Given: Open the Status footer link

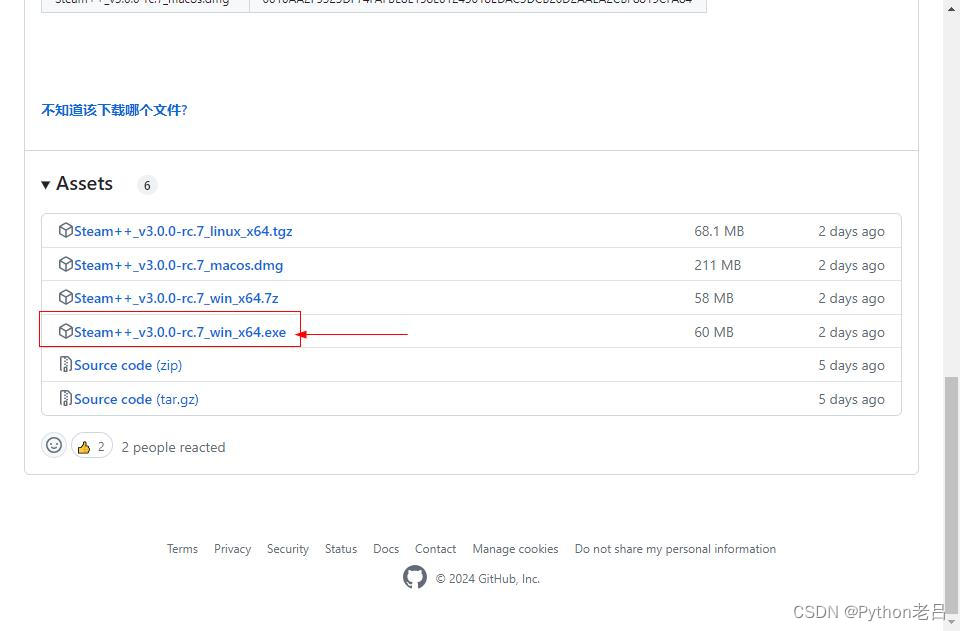Looking at the screenshot, I should [341, 549].
